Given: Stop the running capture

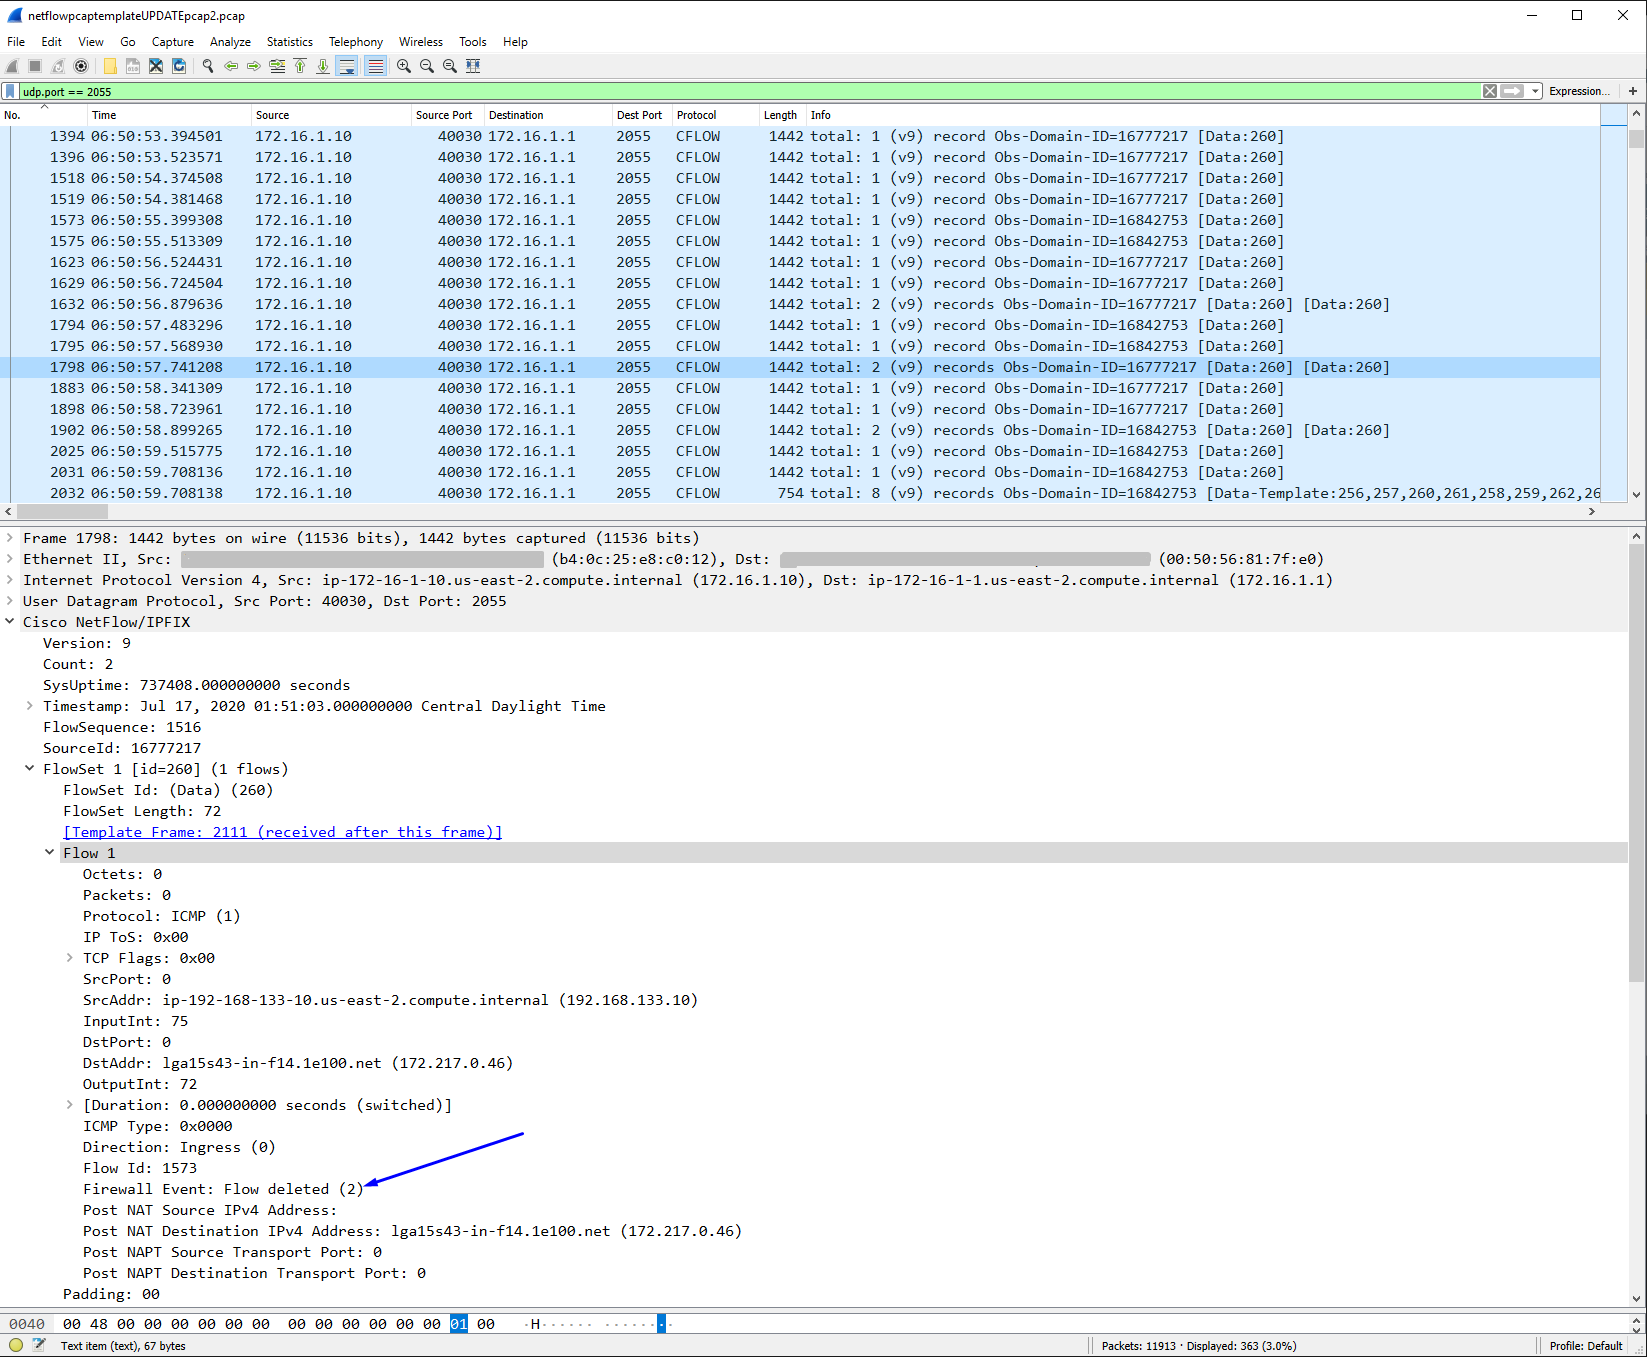Looking at the screenshot, I should 33,66.
